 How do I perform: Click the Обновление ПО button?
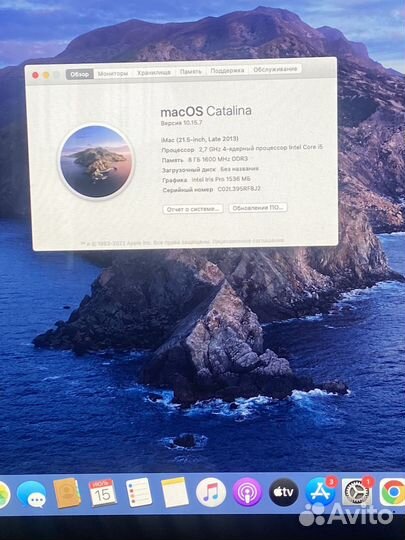click(258, 208)
